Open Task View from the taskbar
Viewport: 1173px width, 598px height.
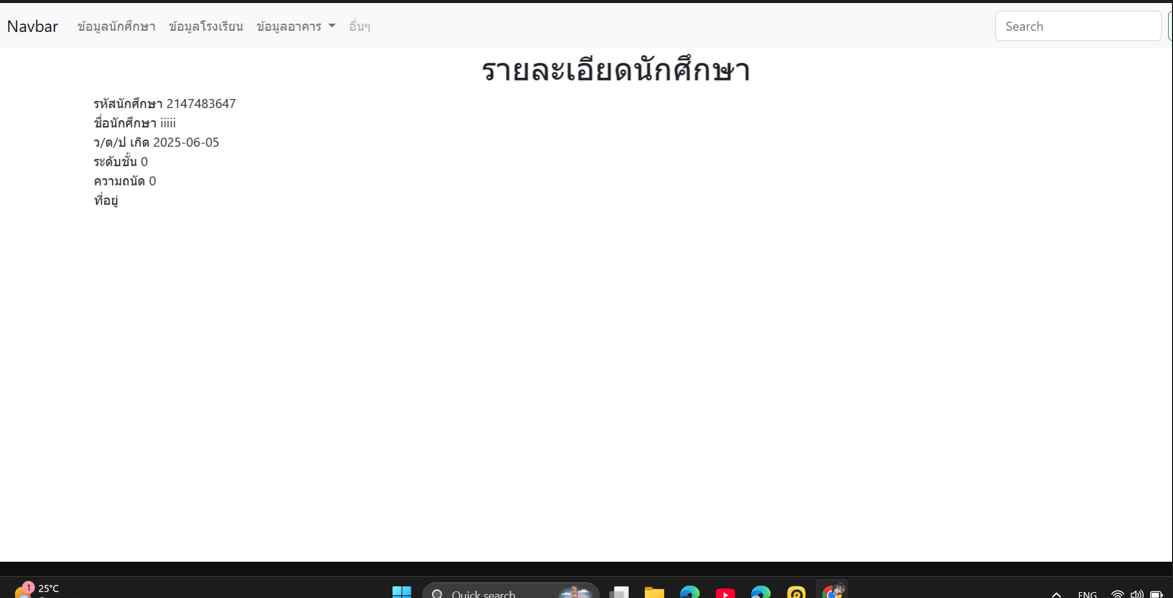pos(619,593)
